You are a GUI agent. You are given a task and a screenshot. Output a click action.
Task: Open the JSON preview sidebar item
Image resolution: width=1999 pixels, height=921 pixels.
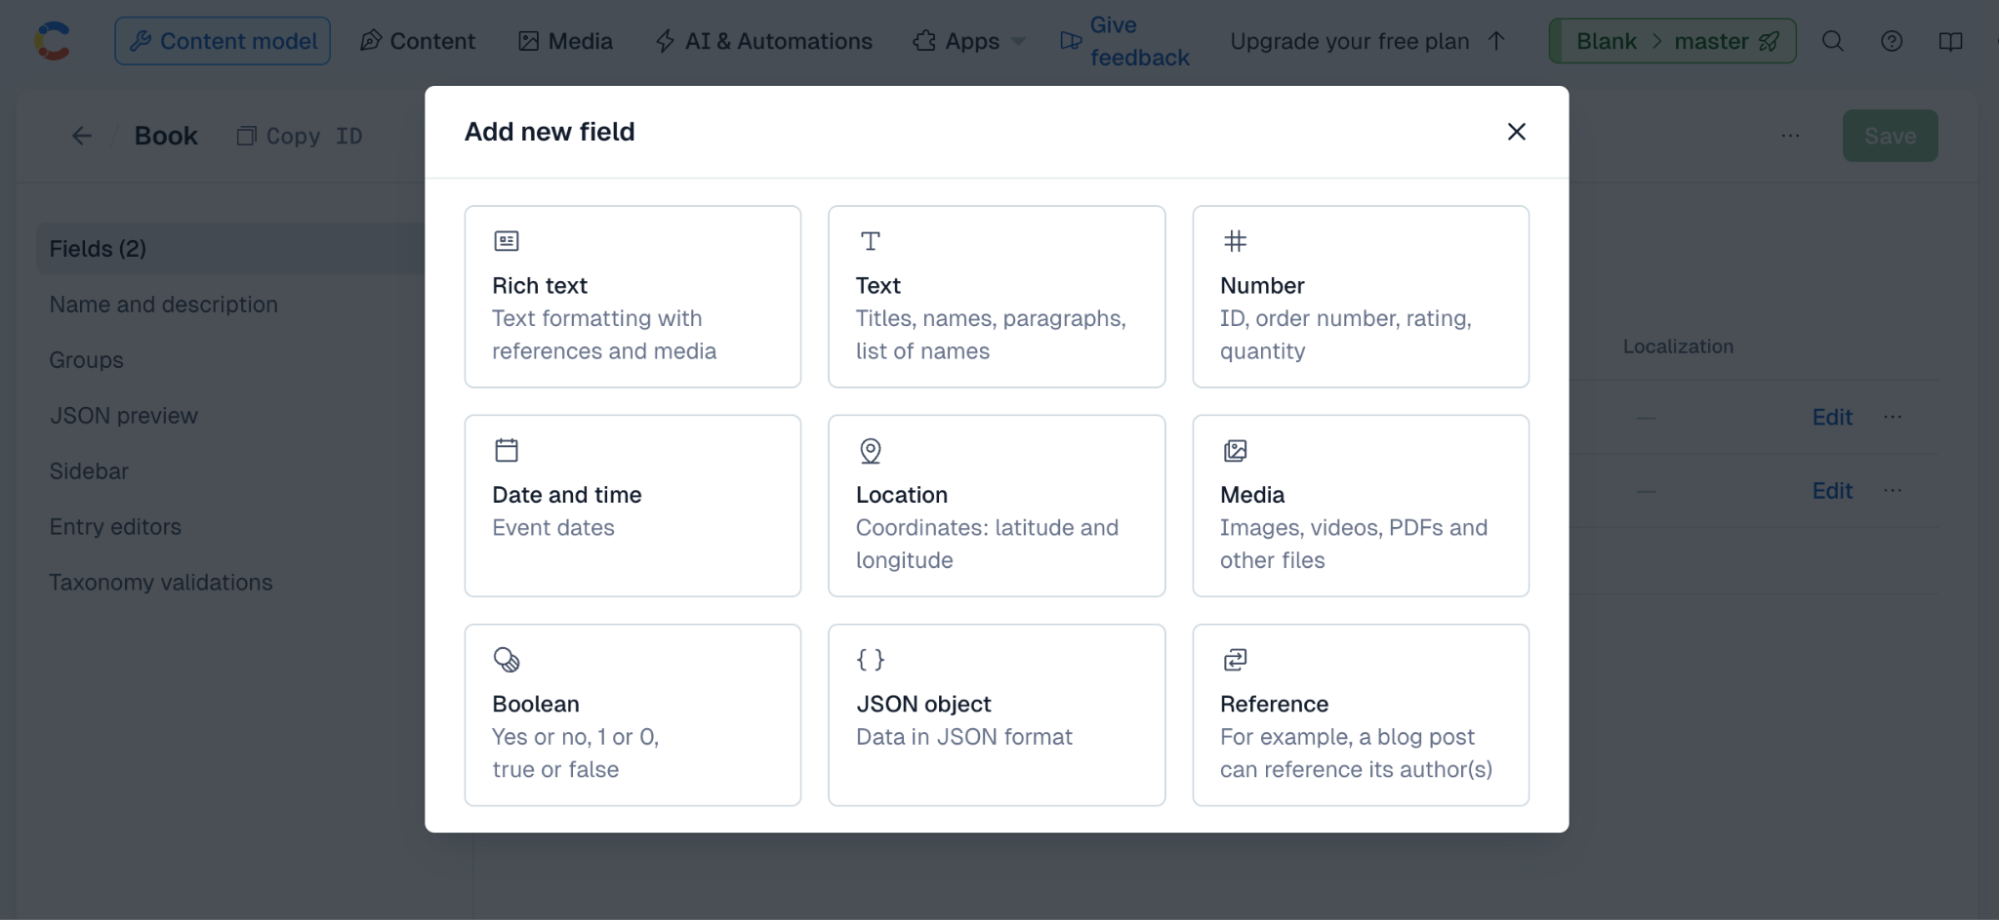[x=124, y=416]
